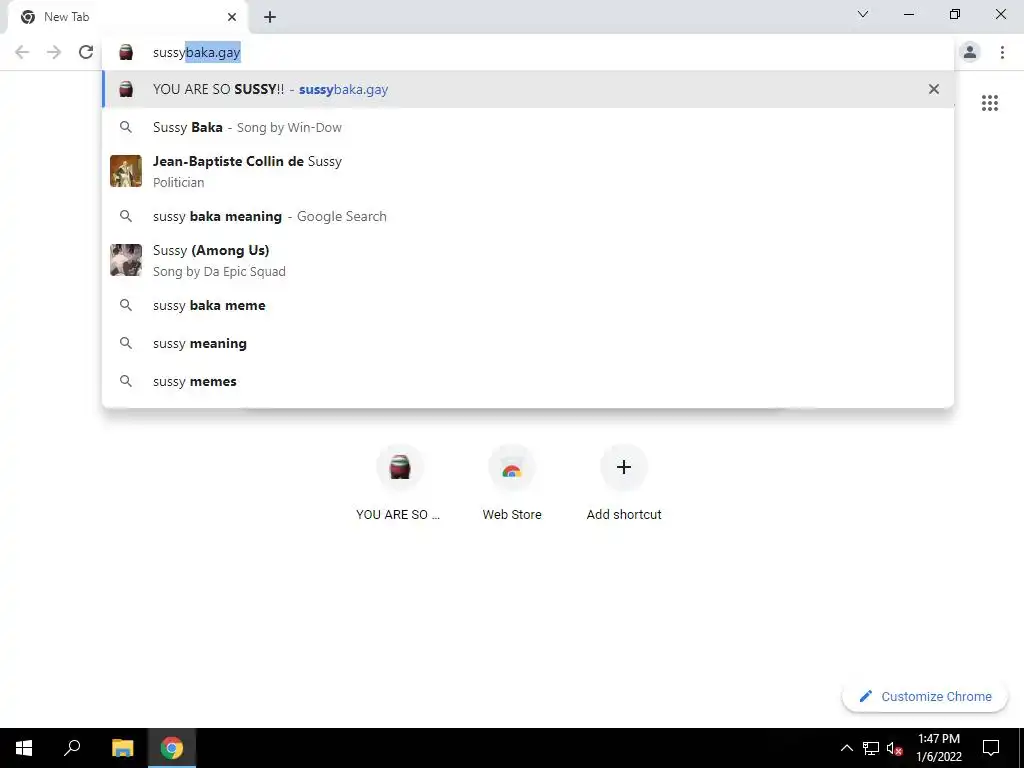Click magnifier icon beside Sussy Baka song

pos(126,127)
